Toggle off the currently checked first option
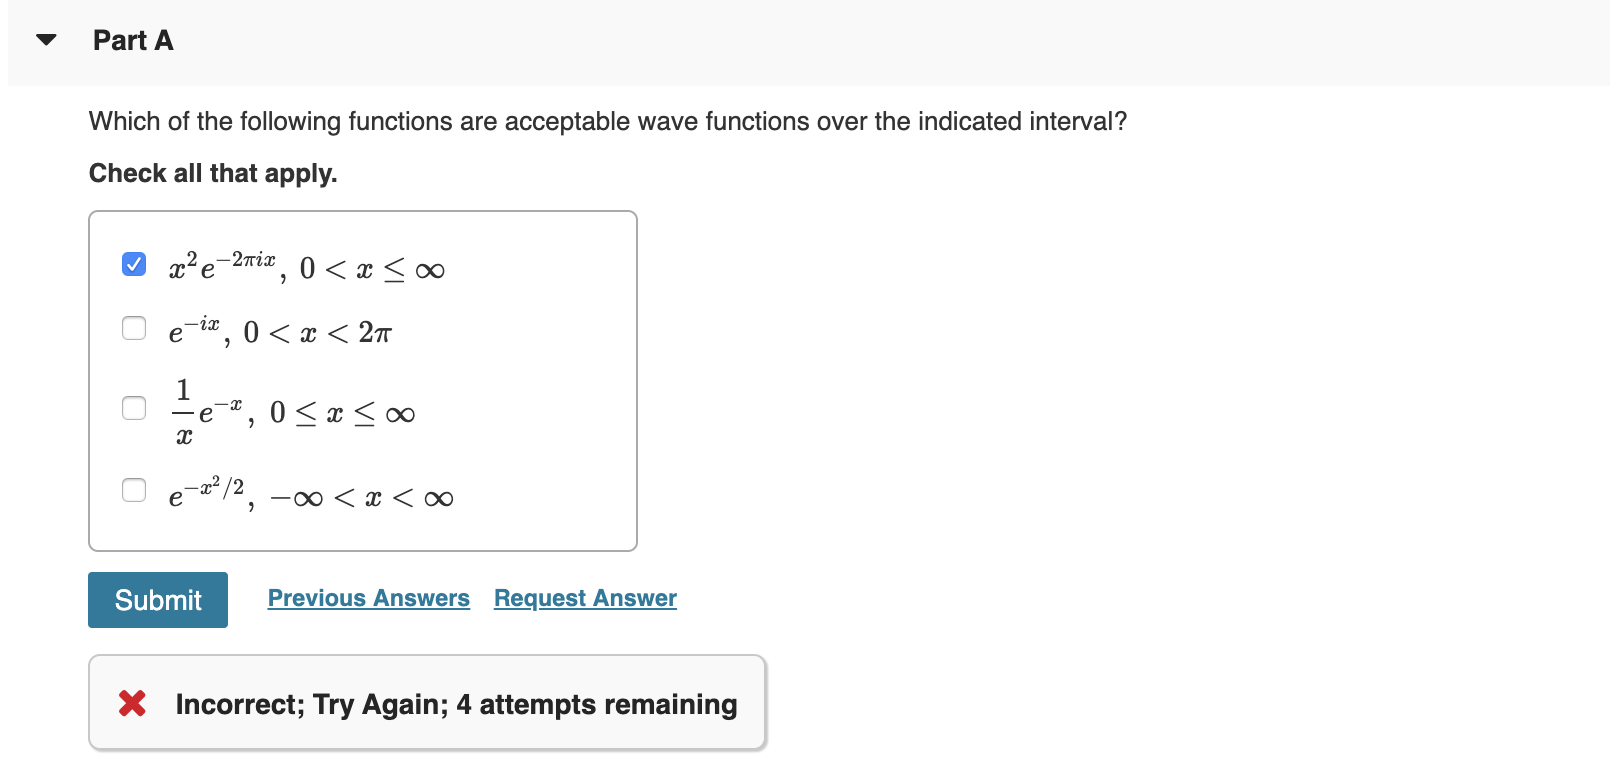The height and width of the screenshot is (776, 1610). 133,263
